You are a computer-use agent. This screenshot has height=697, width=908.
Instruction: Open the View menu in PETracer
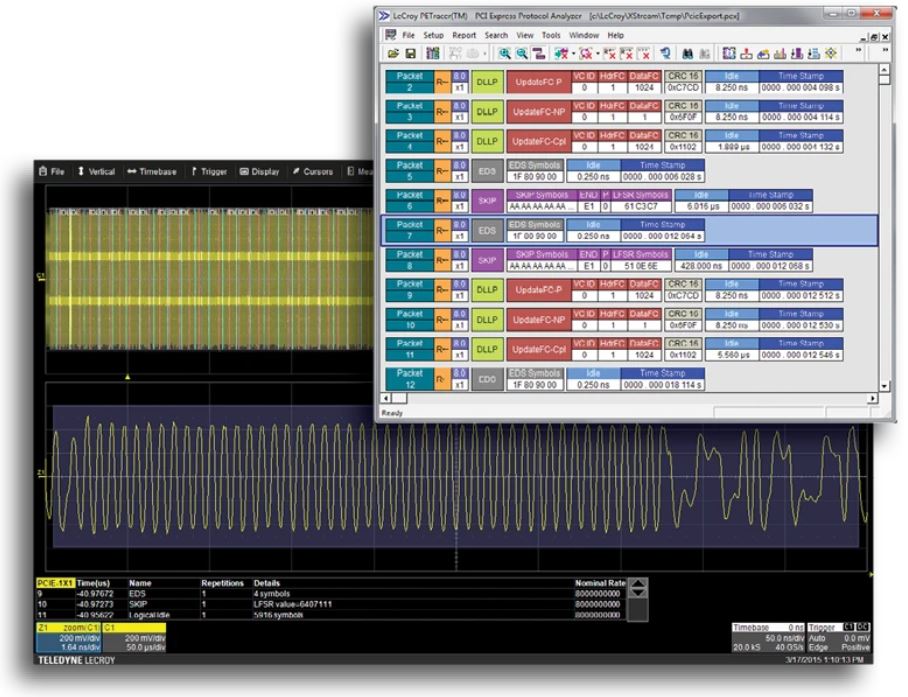(525, 35)
